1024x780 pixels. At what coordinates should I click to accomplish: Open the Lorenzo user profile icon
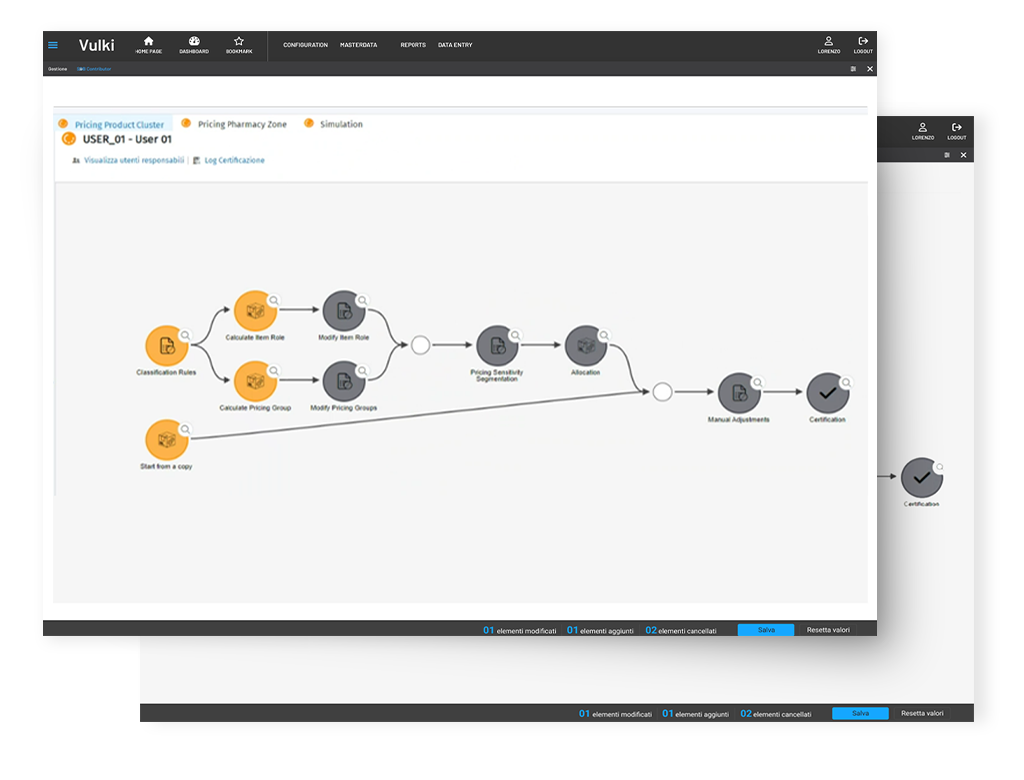(x=828, y=42)
